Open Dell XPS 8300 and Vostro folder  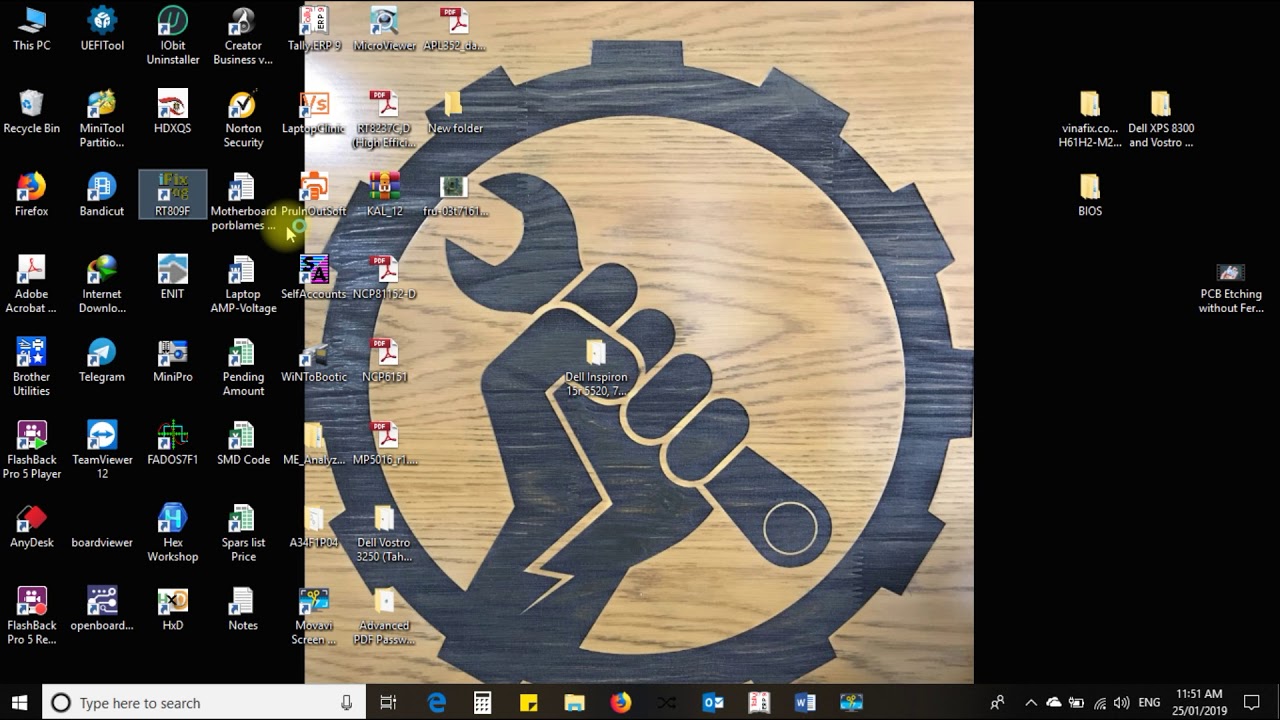[x=1161, y=119]
